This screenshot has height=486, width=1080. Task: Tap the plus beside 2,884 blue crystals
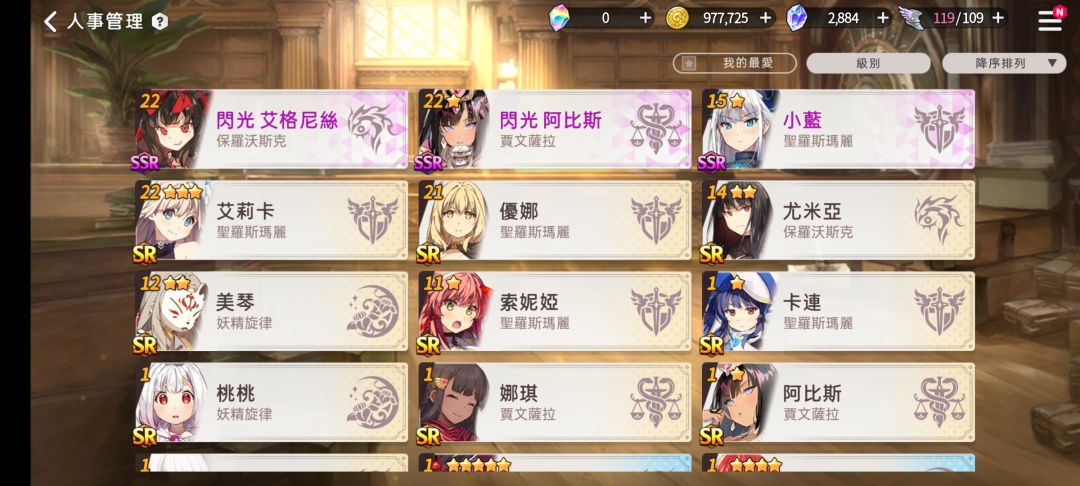click(883, 18)
